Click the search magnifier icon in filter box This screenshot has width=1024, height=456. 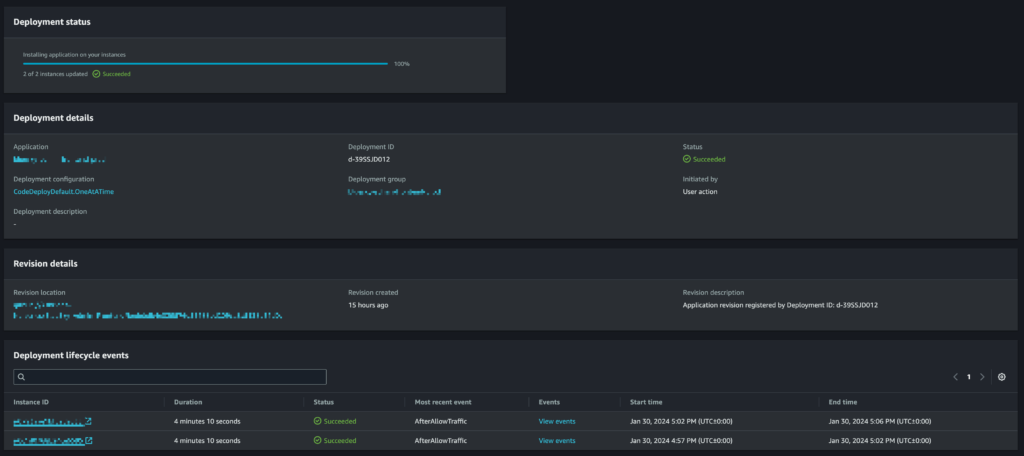click(21, 377)
